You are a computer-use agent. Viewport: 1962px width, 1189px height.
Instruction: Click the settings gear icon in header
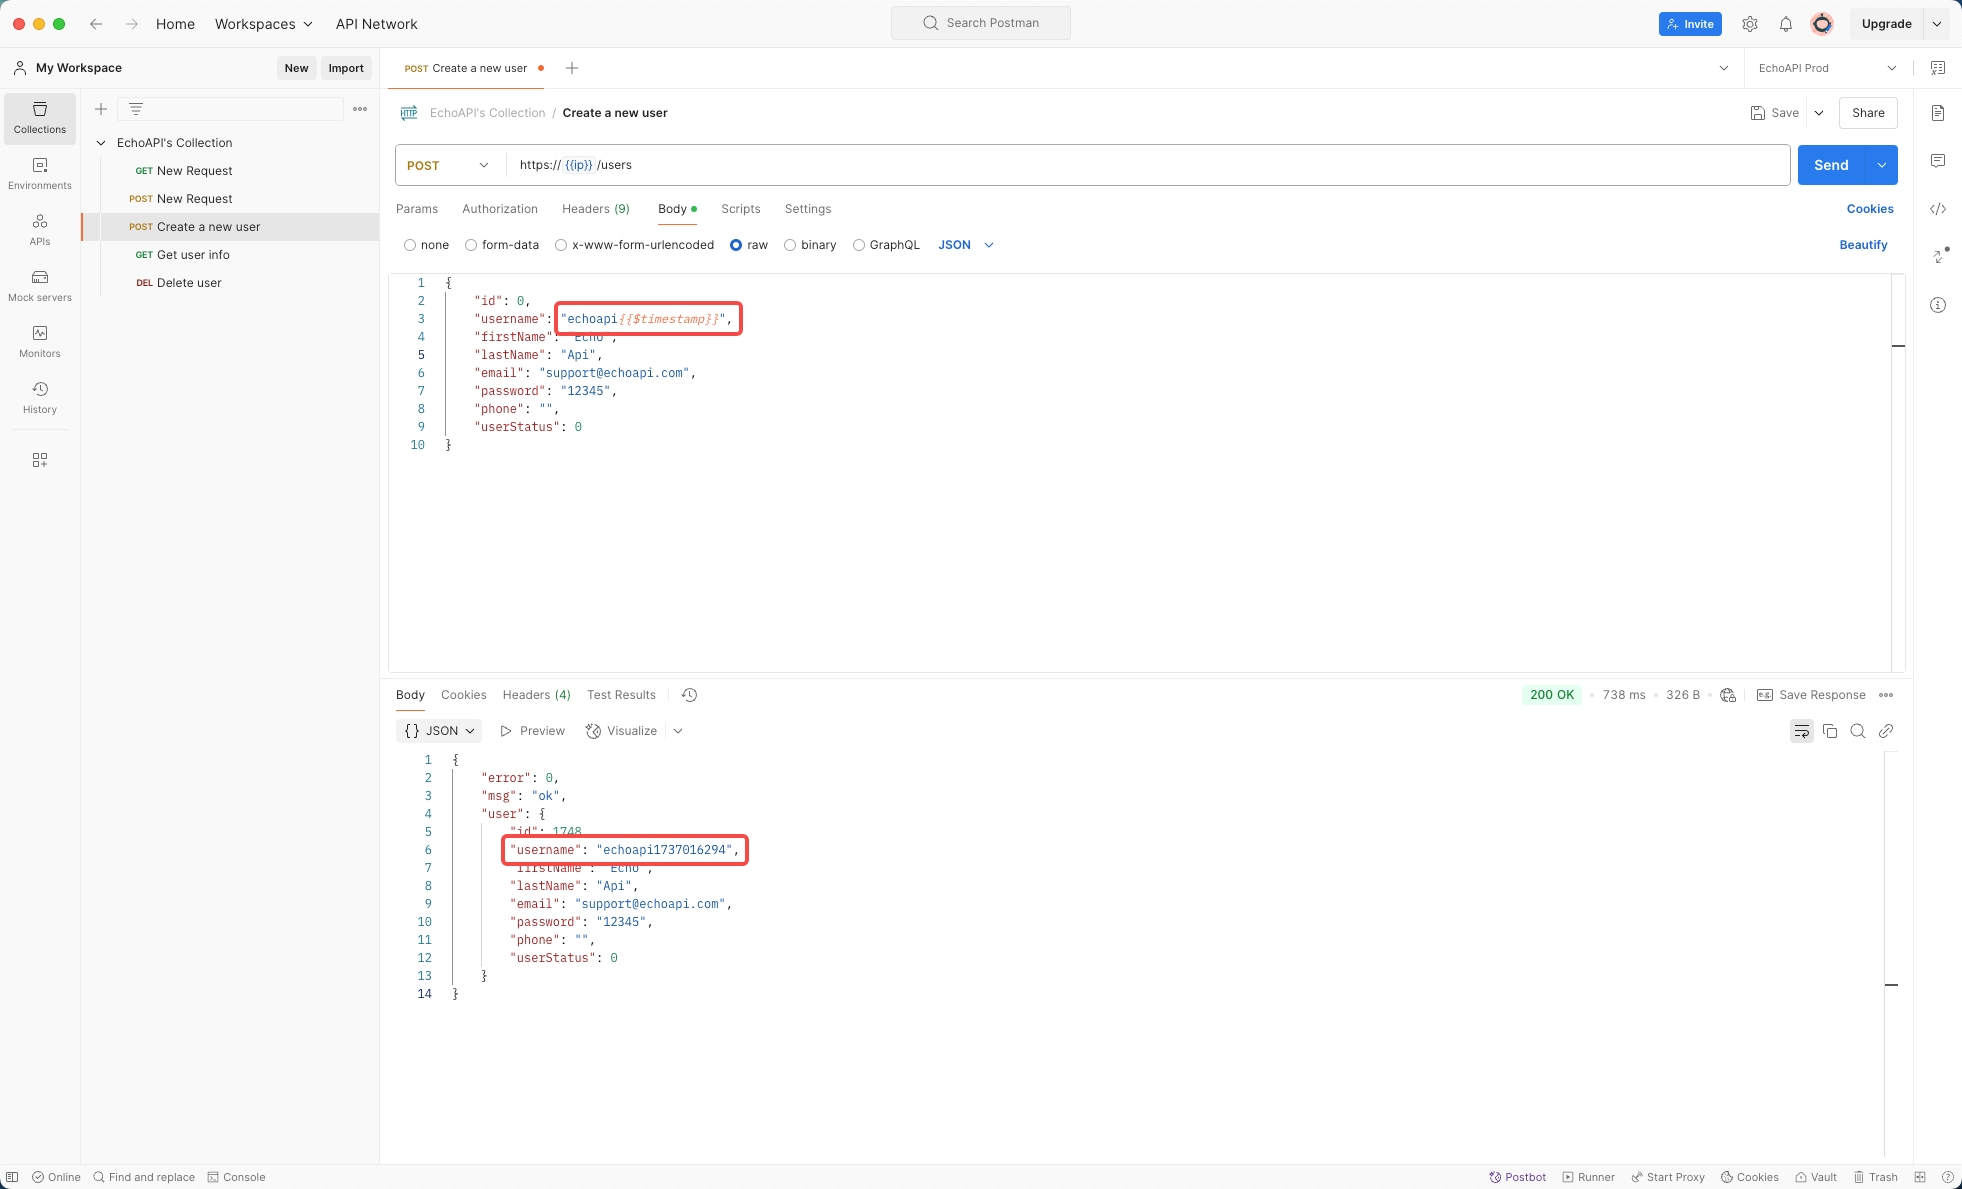(x=1750, y=24)
